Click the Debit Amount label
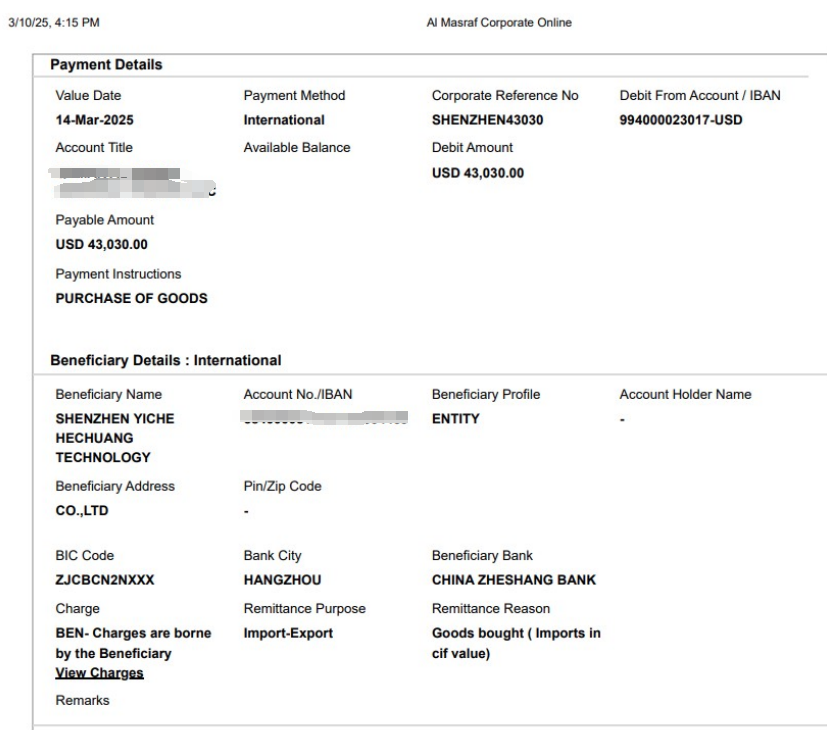 tap(472, 148)
